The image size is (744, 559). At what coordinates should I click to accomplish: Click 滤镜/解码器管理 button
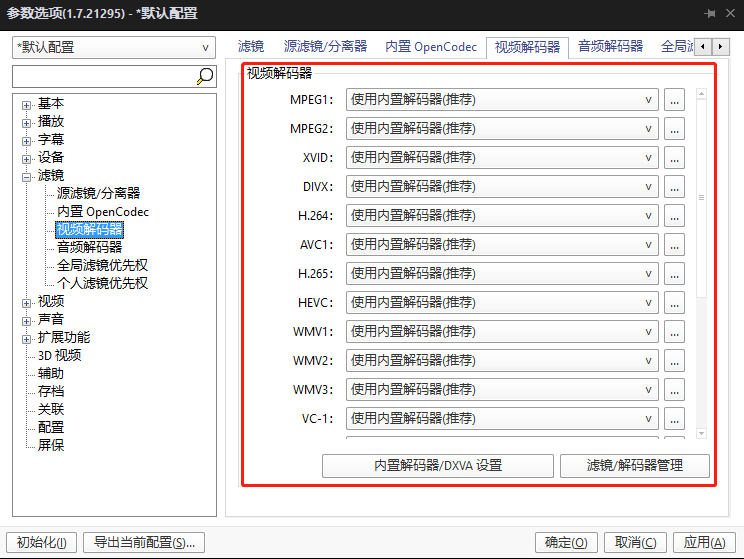click(635, 466)
